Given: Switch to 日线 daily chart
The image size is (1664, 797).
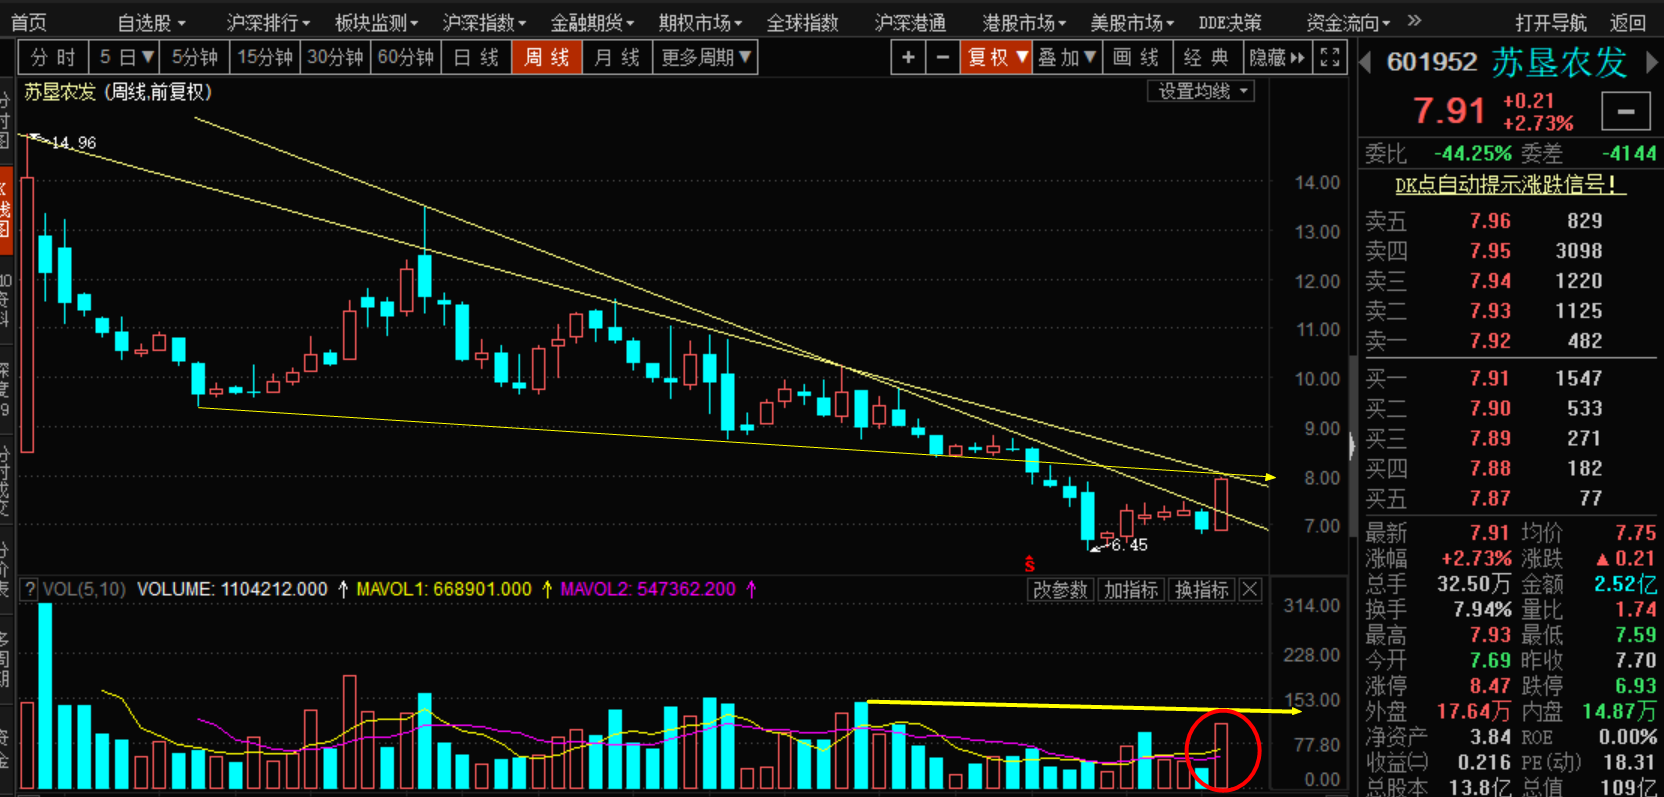Looking at the screenshot, I should point(476,57).
